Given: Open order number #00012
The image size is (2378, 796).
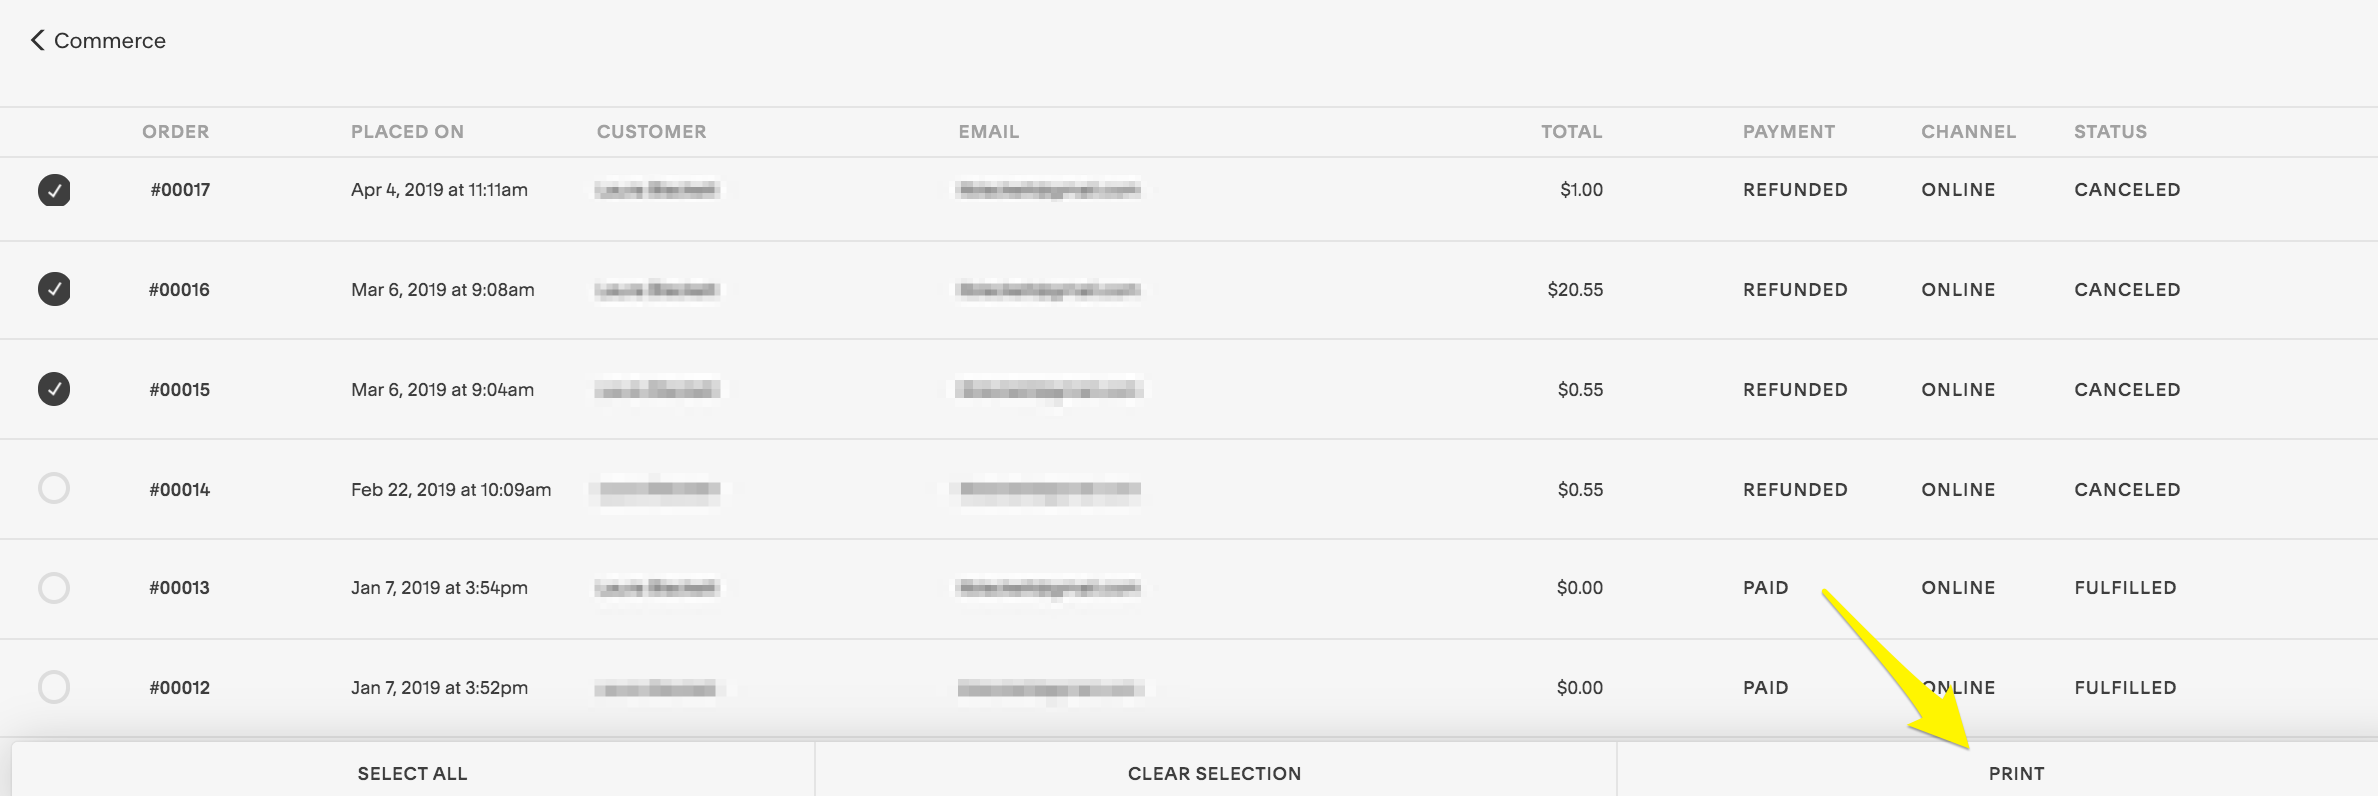Looking at the screenshot, I should click(179, 688).
